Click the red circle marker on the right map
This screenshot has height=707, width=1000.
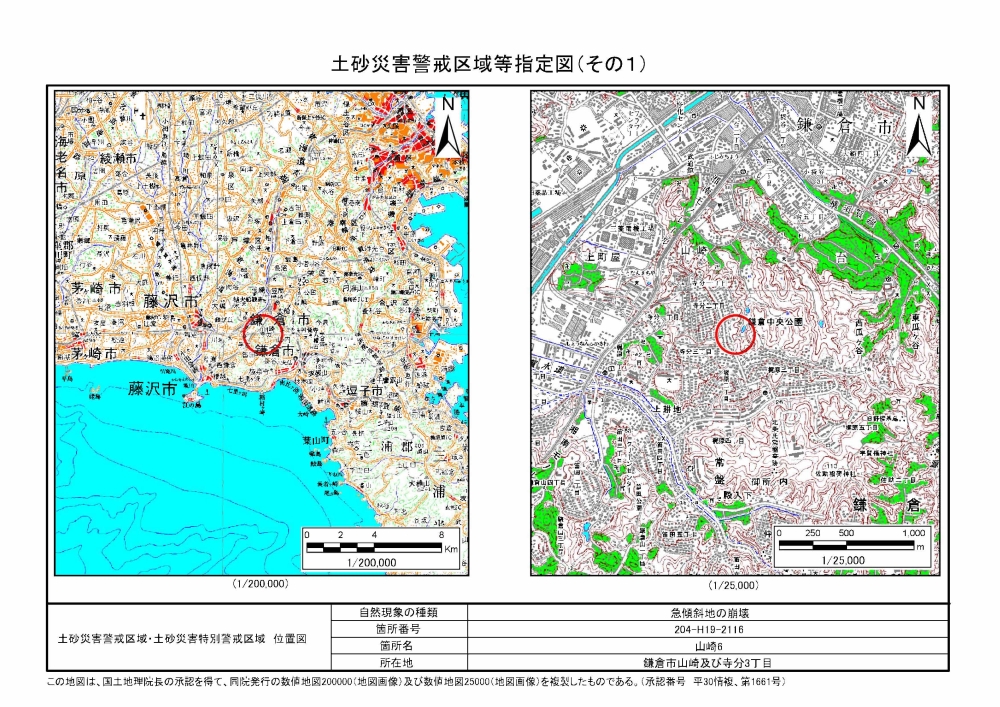click(736, 333)
